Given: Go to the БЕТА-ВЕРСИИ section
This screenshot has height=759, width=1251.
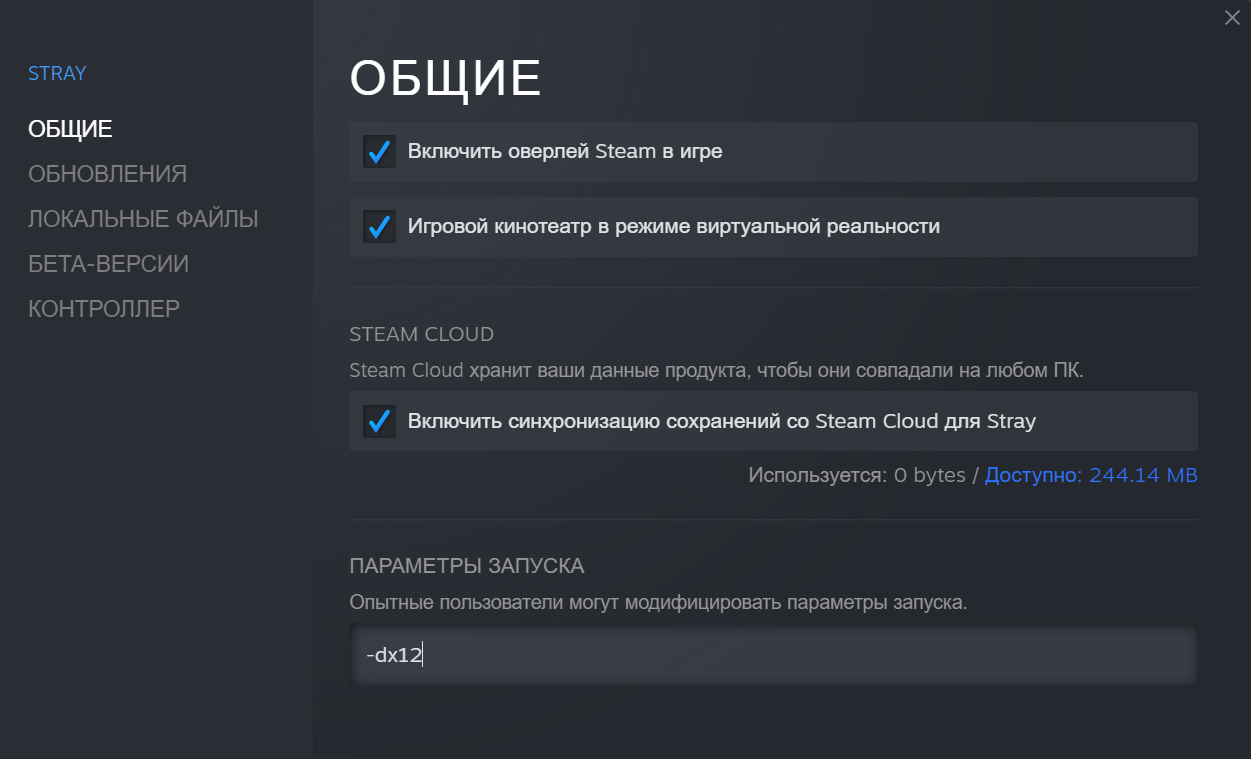Looking at the screenshot, I should click(108, 264).
